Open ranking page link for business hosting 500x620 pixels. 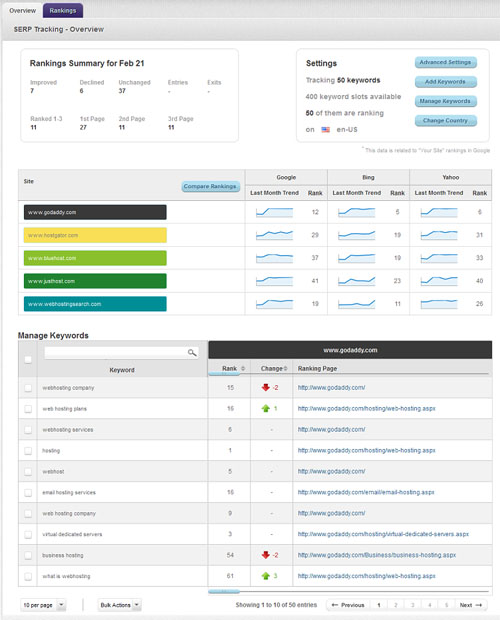point(377,555)
